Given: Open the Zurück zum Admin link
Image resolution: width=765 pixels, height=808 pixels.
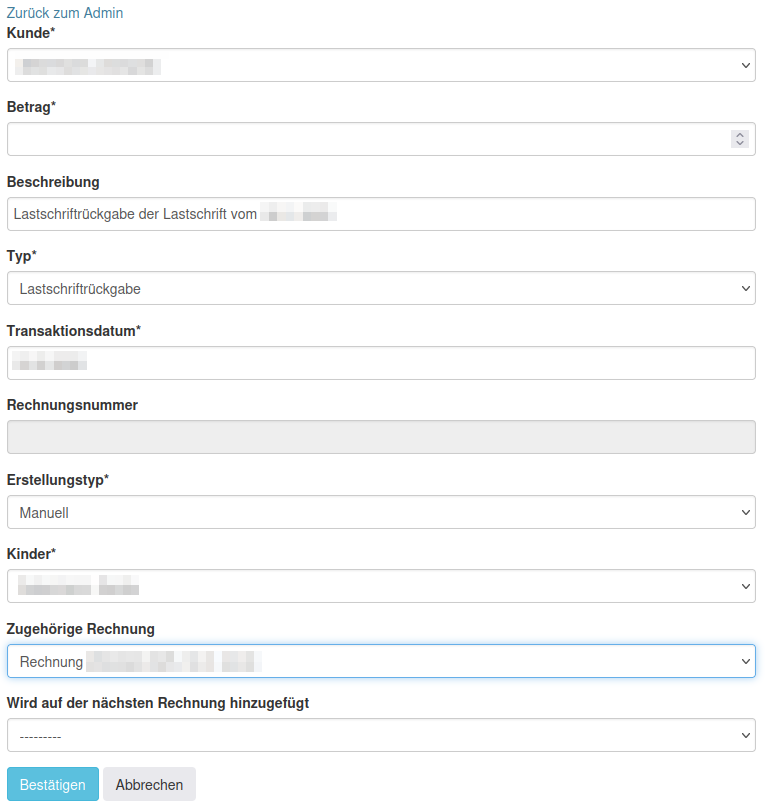Looking at the screenshot, I should coord(65,13).
